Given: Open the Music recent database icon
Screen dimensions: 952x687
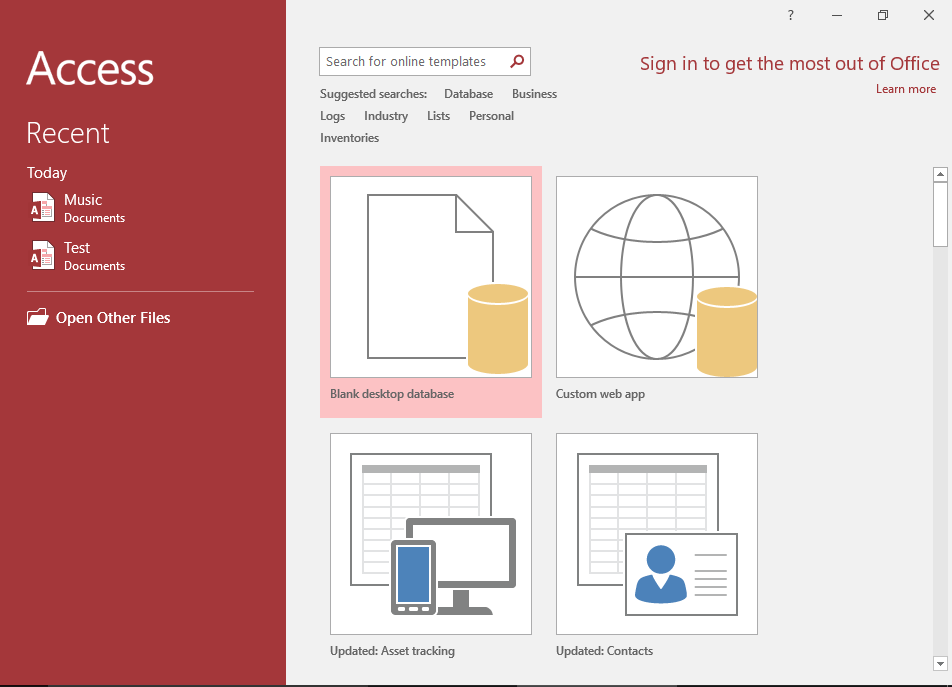Looking at the screenshot, I should [43, 207].
